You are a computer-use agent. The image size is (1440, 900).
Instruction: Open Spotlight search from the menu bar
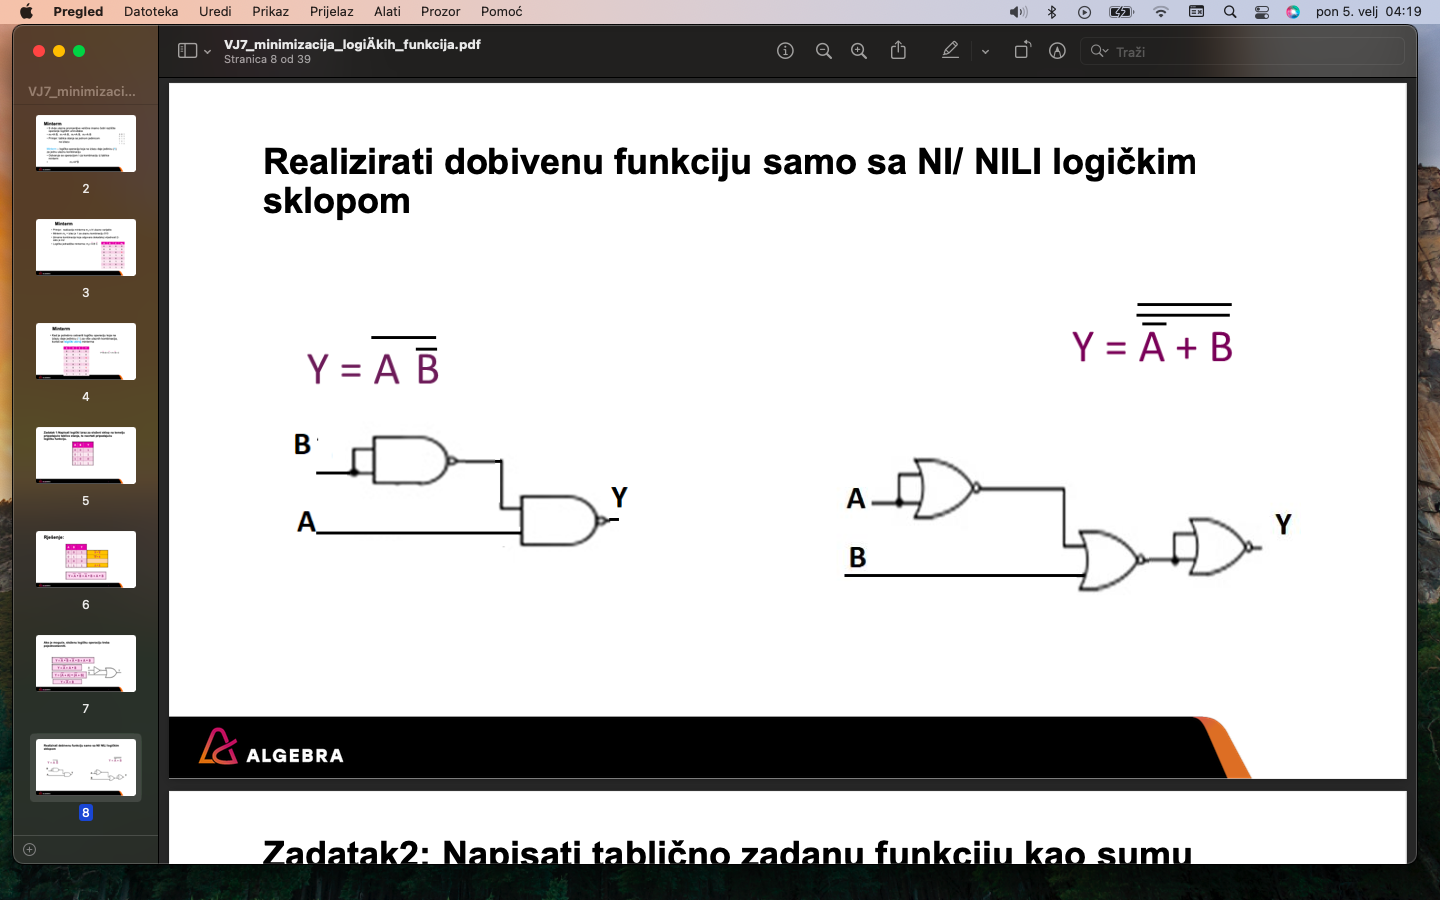tap(1230, 11)
